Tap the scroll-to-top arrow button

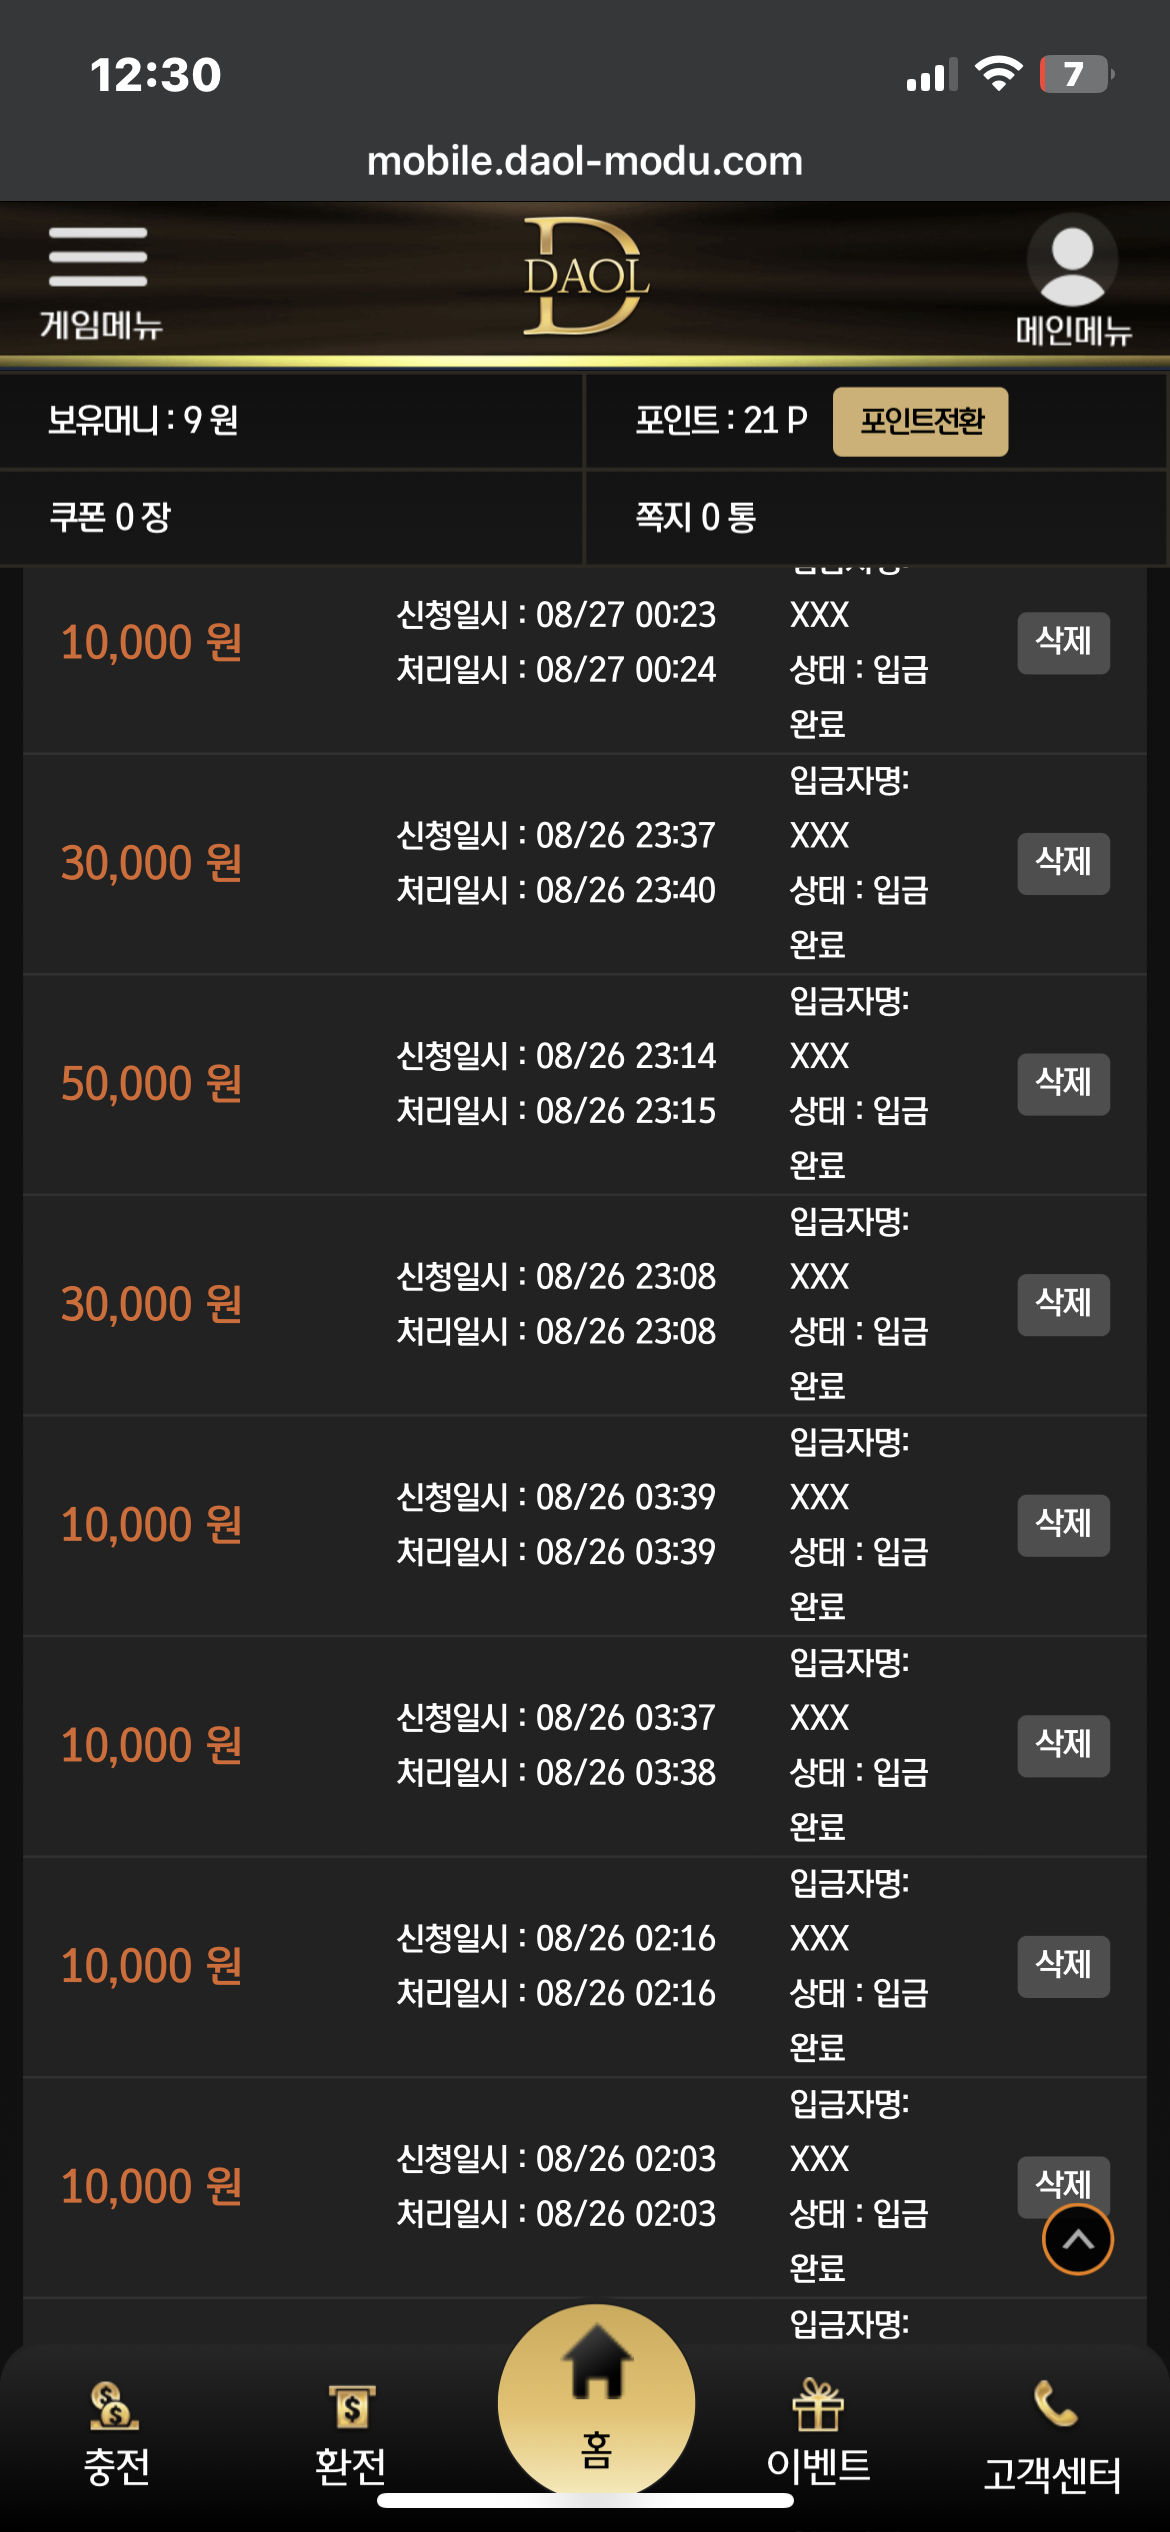tap(1078, 2239)
